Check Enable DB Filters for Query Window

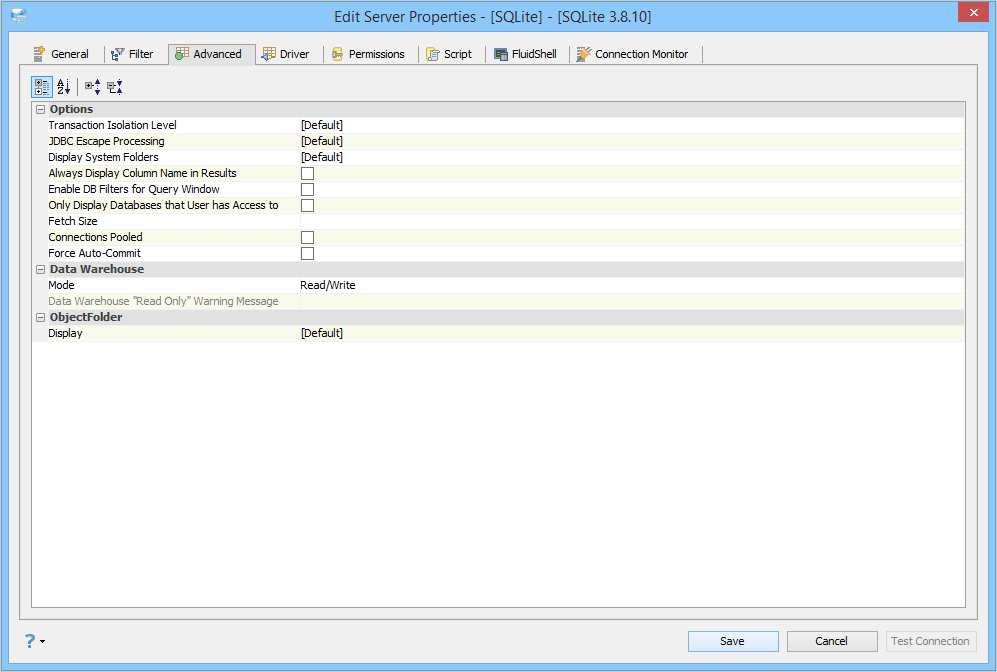point(308,189)
